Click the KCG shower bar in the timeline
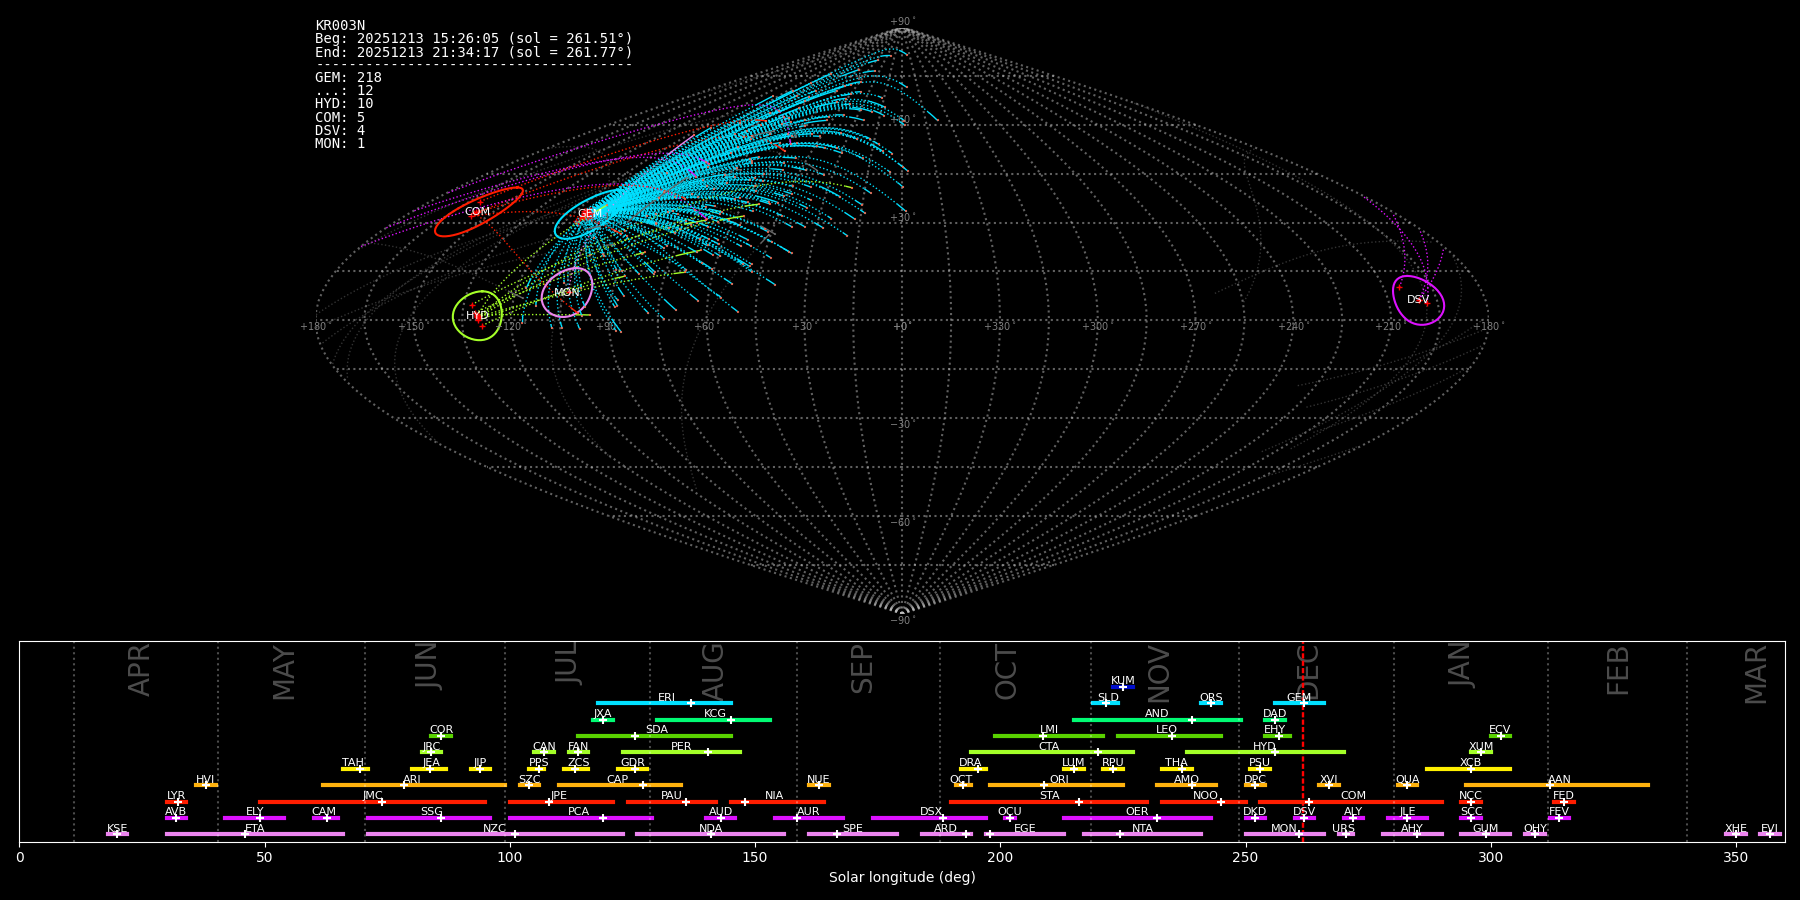 [x=713, y=720]
